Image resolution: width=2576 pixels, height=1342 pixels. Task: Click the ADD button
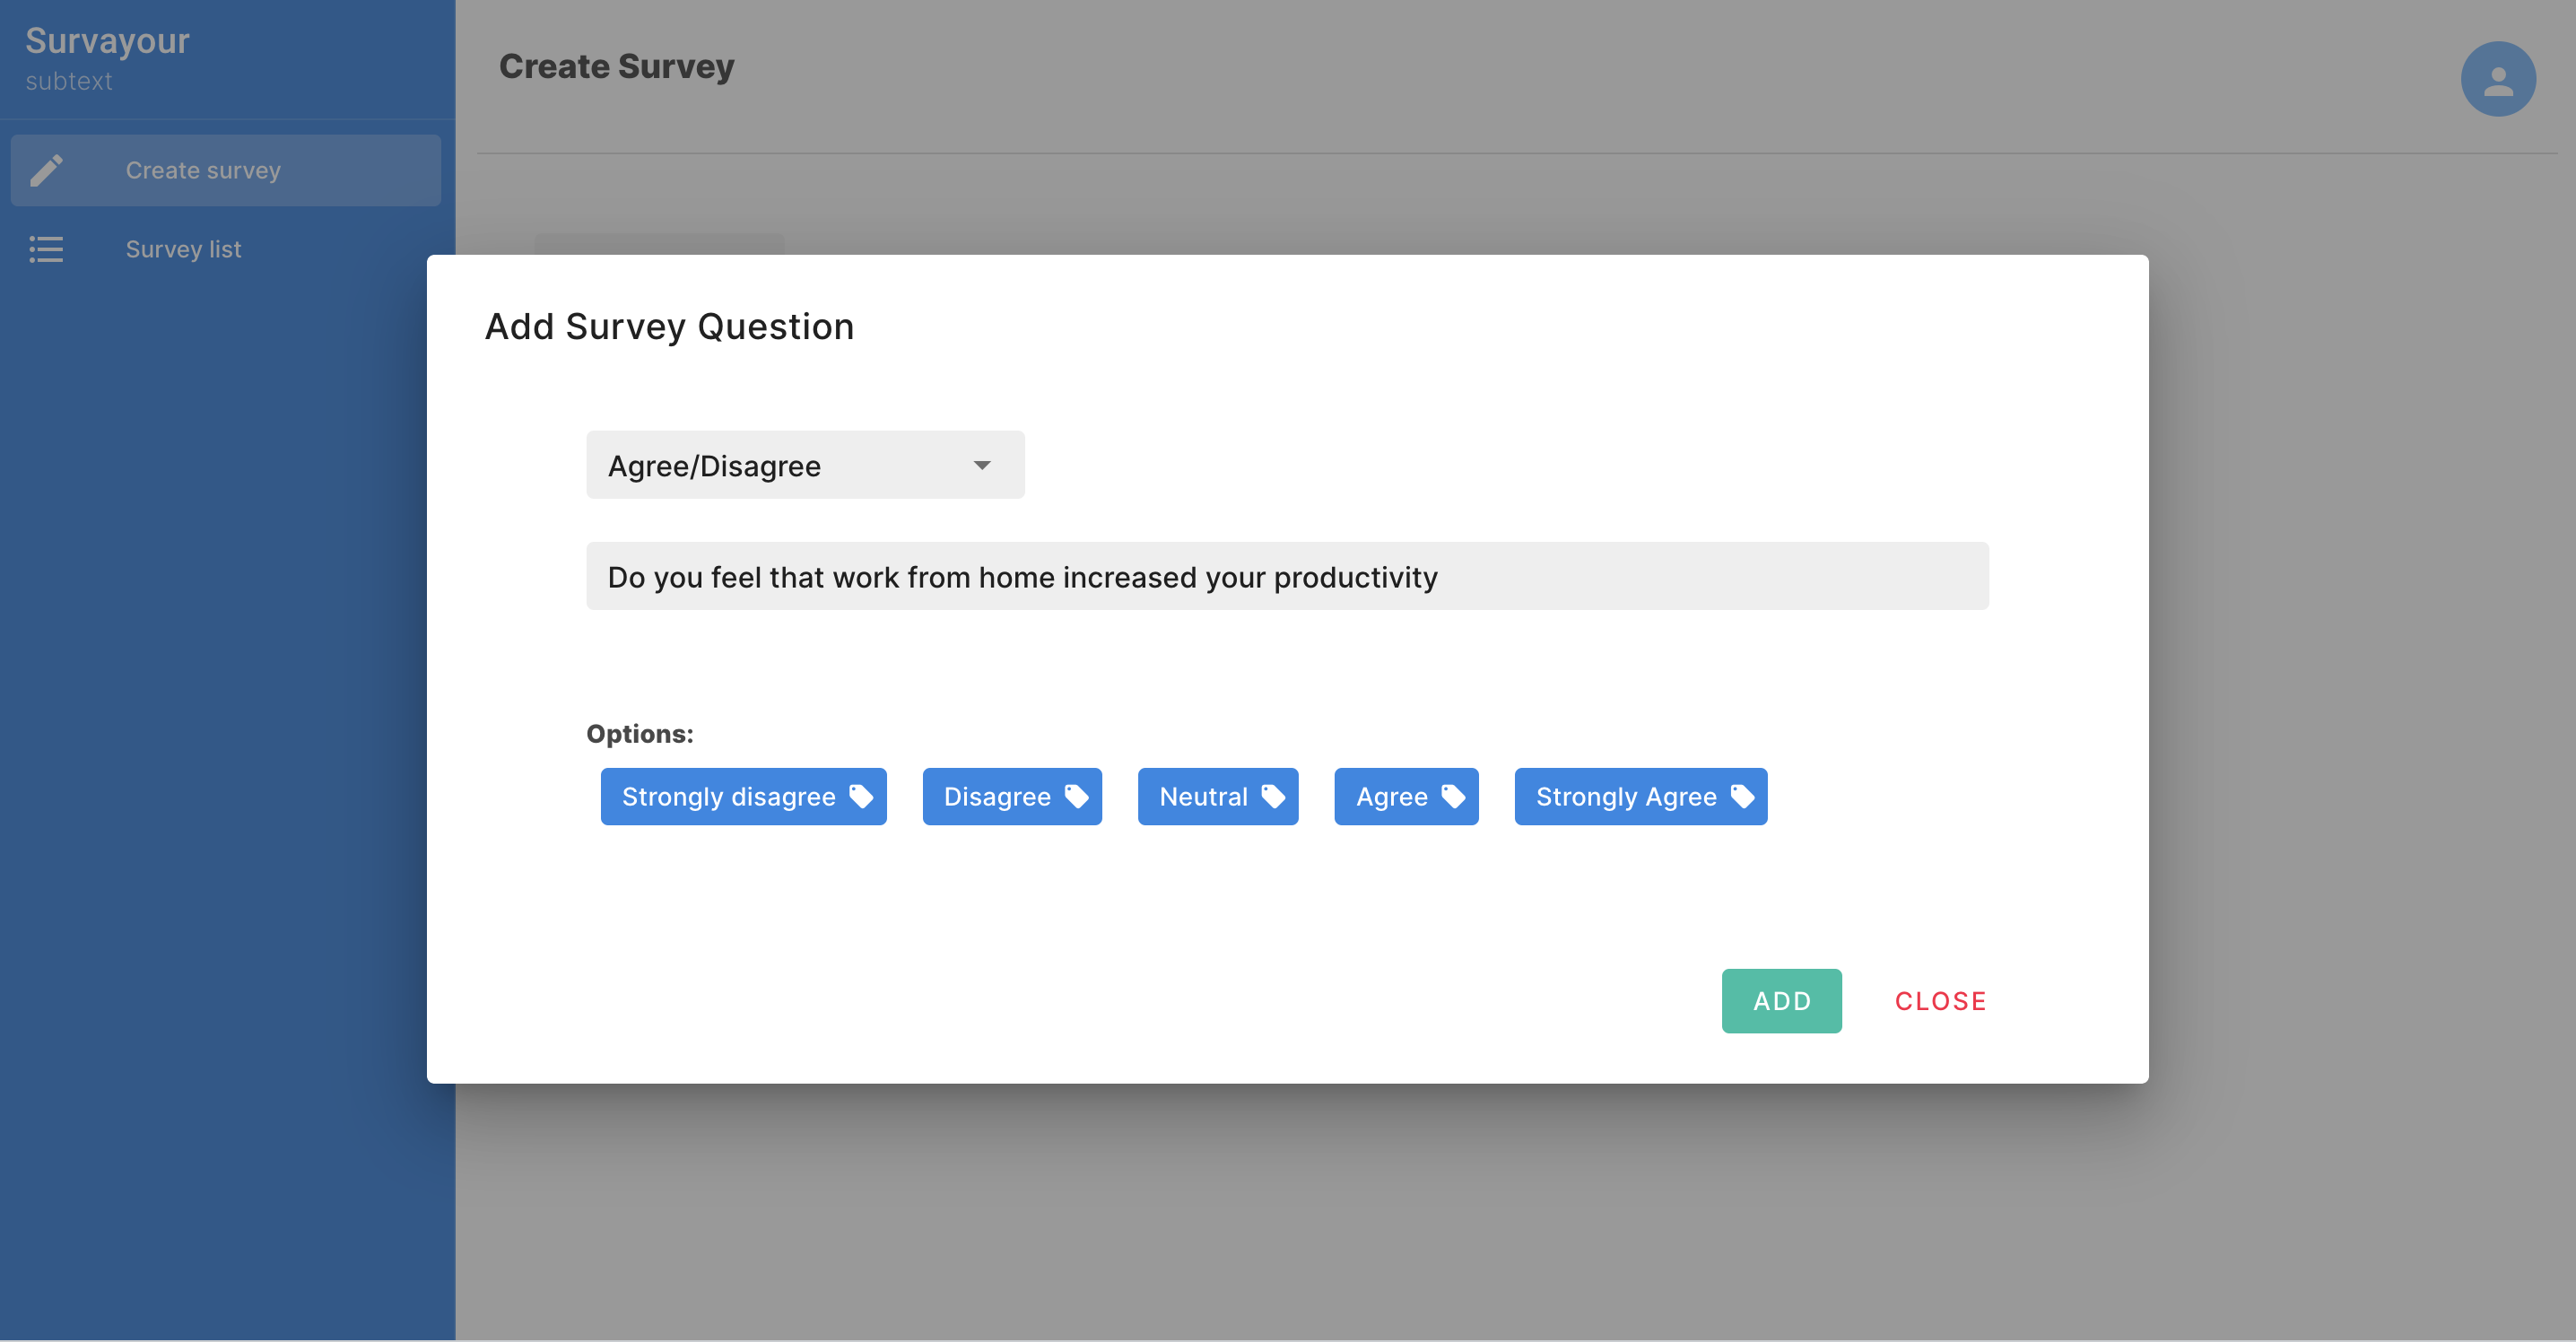(1781, 1000)
